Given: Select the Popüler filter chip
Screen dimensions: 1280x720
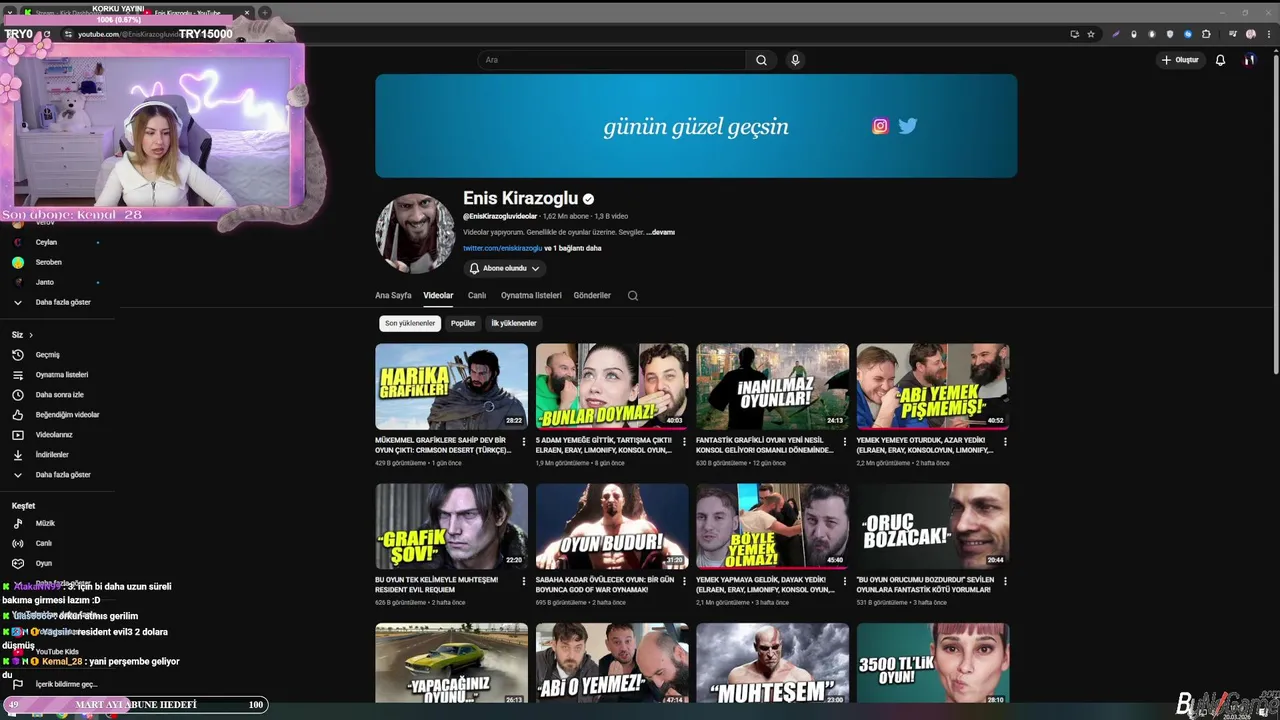Looking at the screenshot, I should click(x=463, y=323).
